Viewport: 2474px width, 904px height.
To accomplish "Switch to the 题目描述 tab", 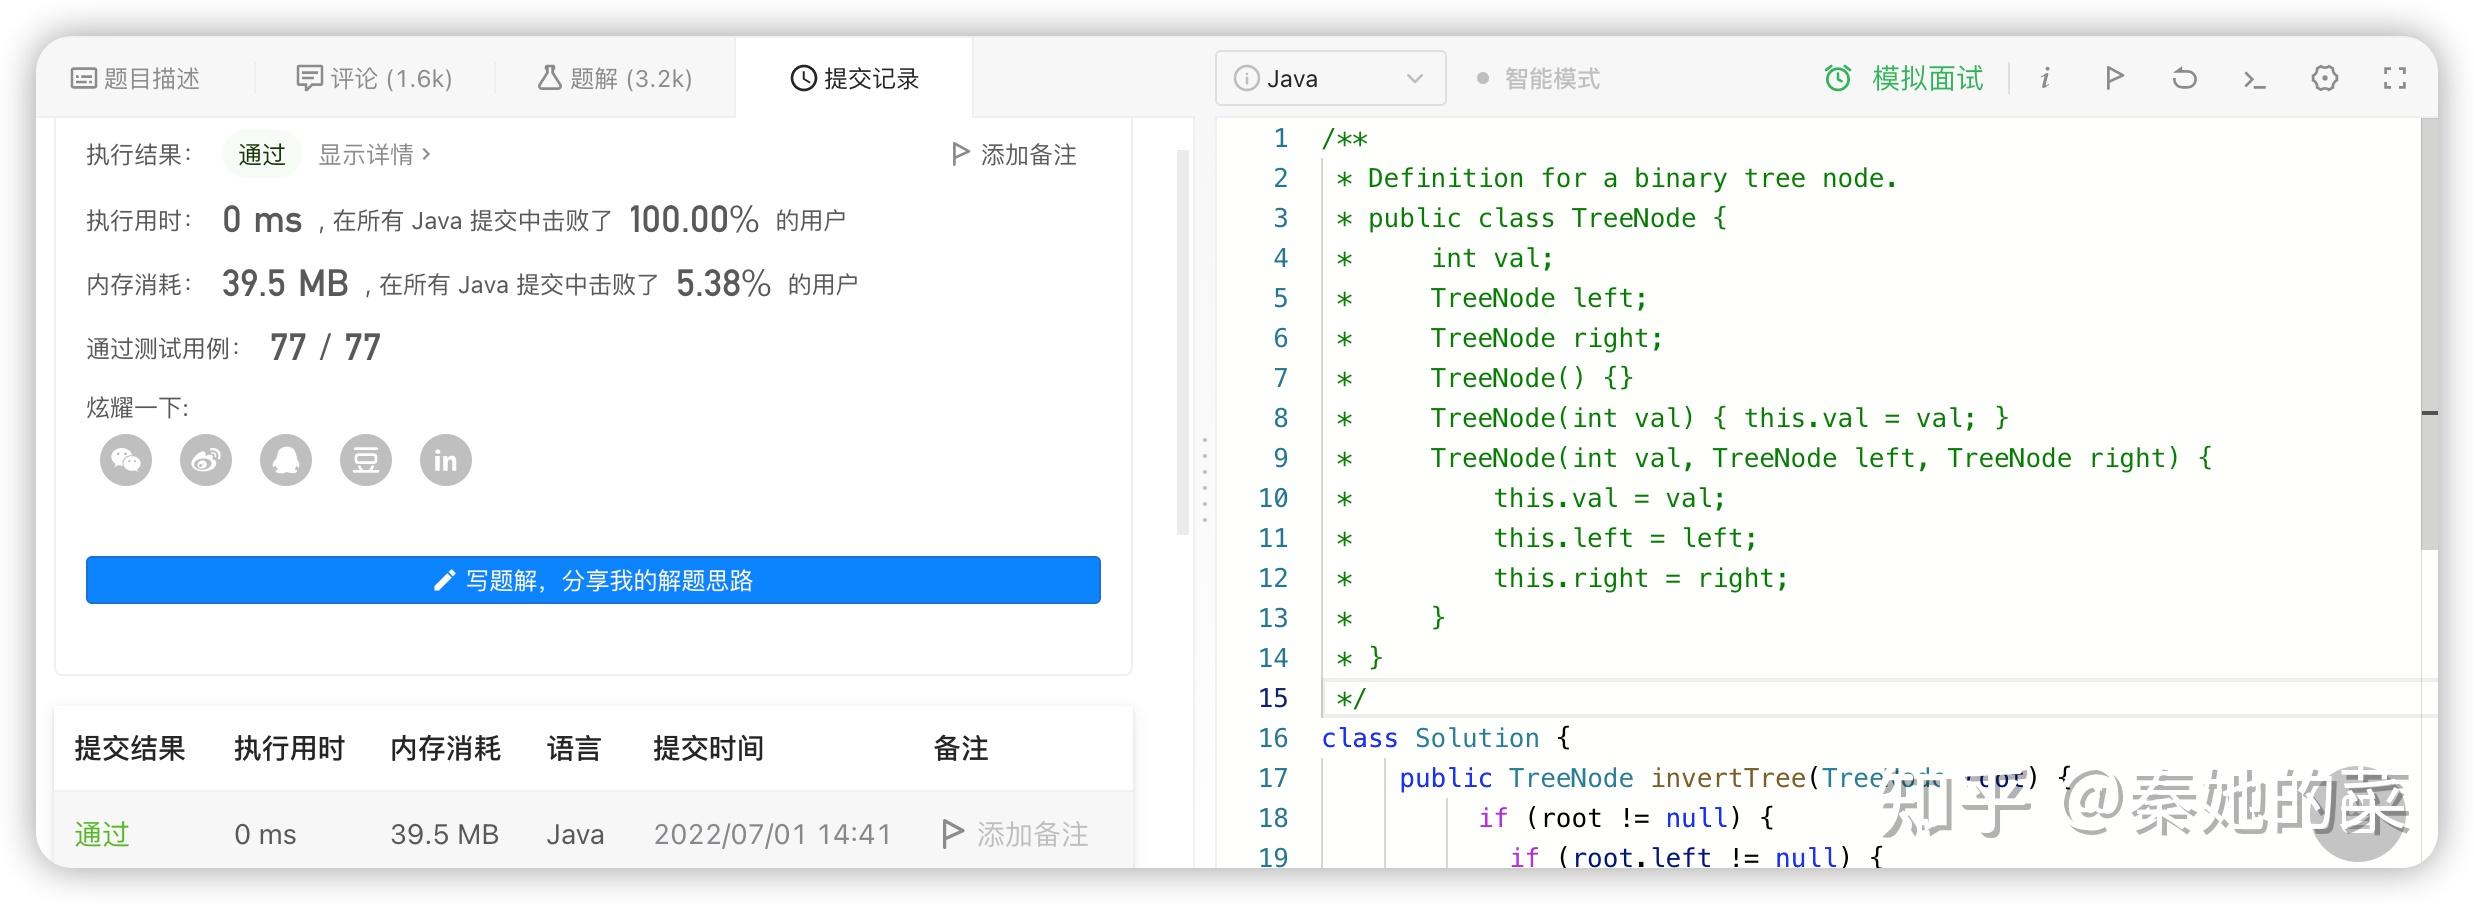I will tap(136, 78).
